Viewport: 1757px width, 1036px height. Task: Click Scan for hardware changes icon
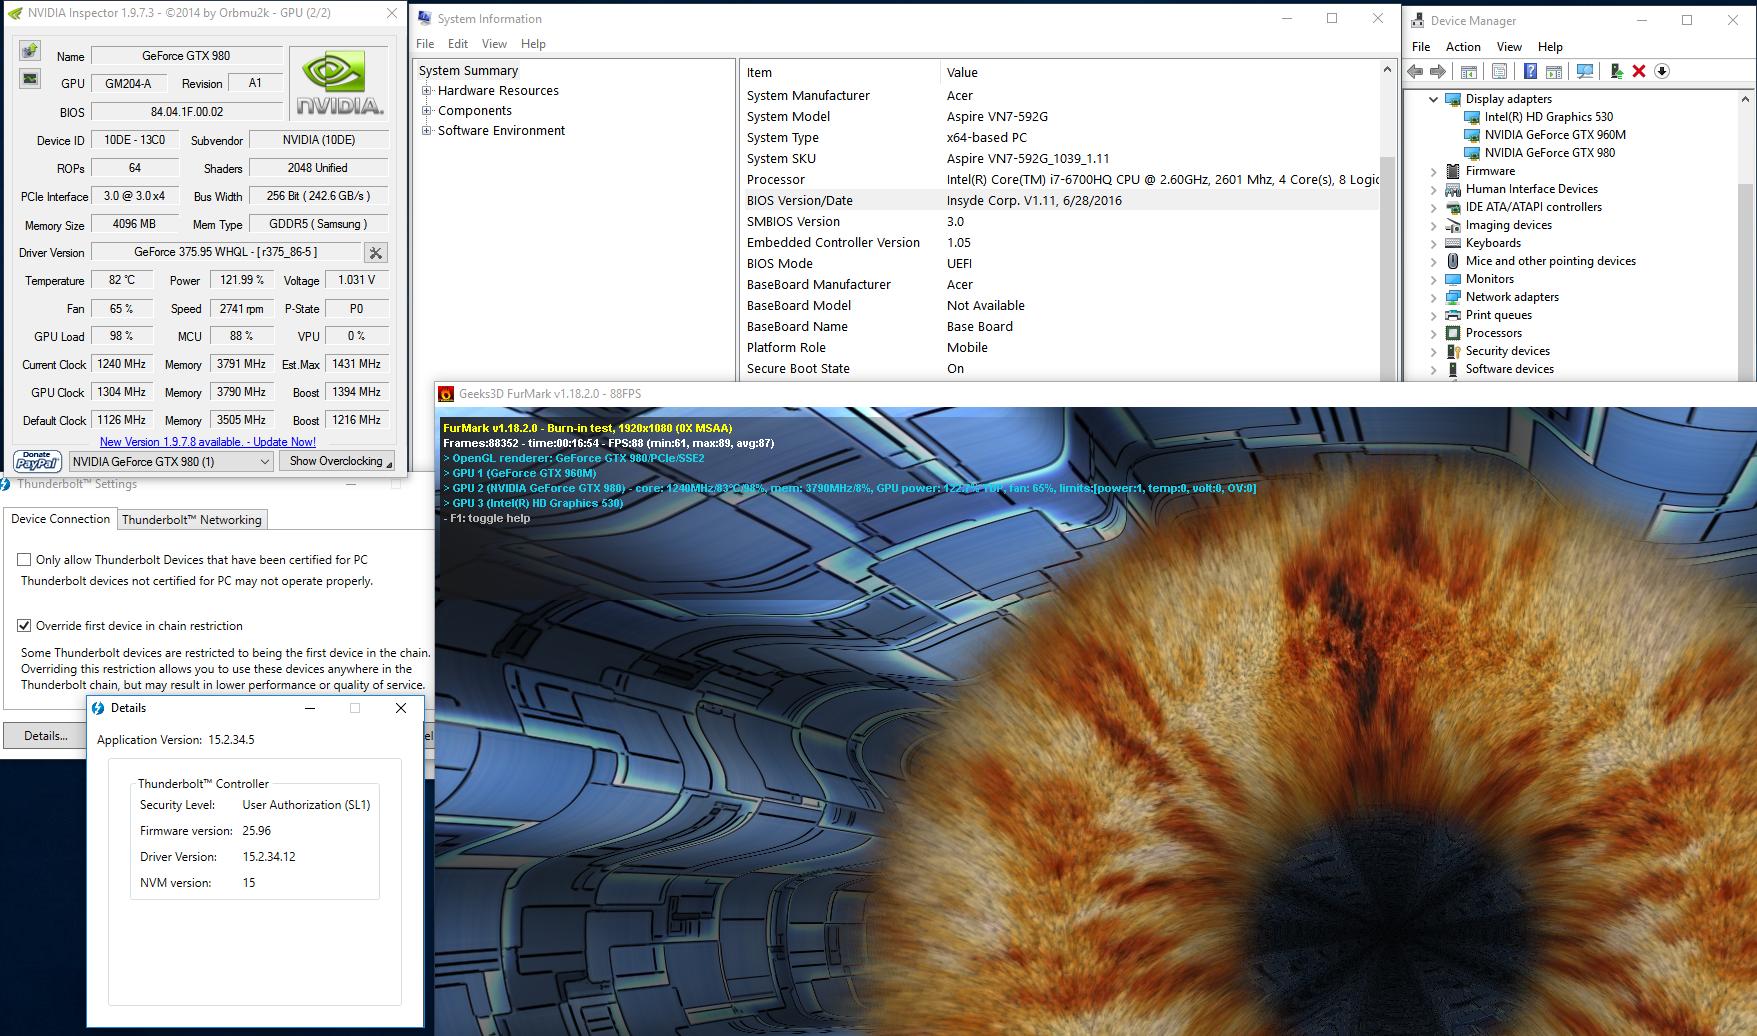tap(1584, 71)
